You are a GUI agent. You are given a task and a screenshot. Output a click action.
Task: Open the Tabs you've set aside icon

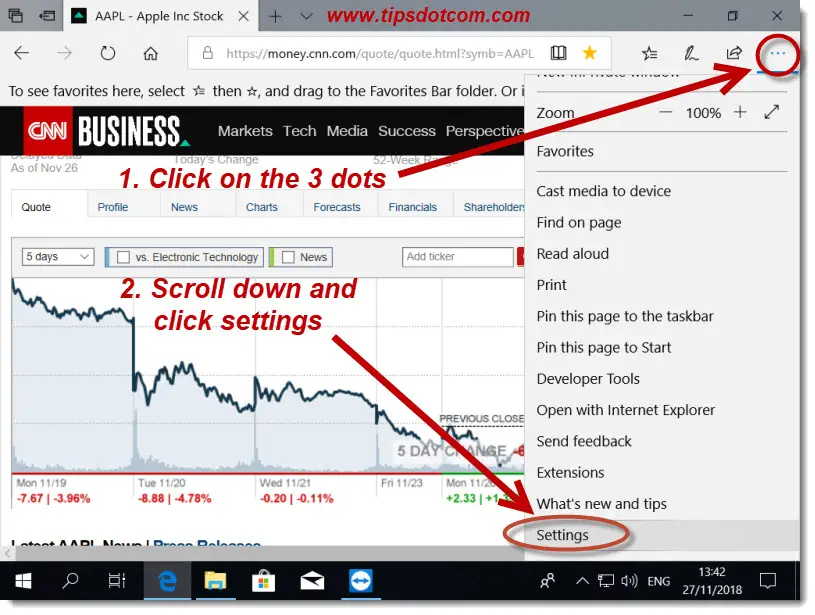point(16,16)
